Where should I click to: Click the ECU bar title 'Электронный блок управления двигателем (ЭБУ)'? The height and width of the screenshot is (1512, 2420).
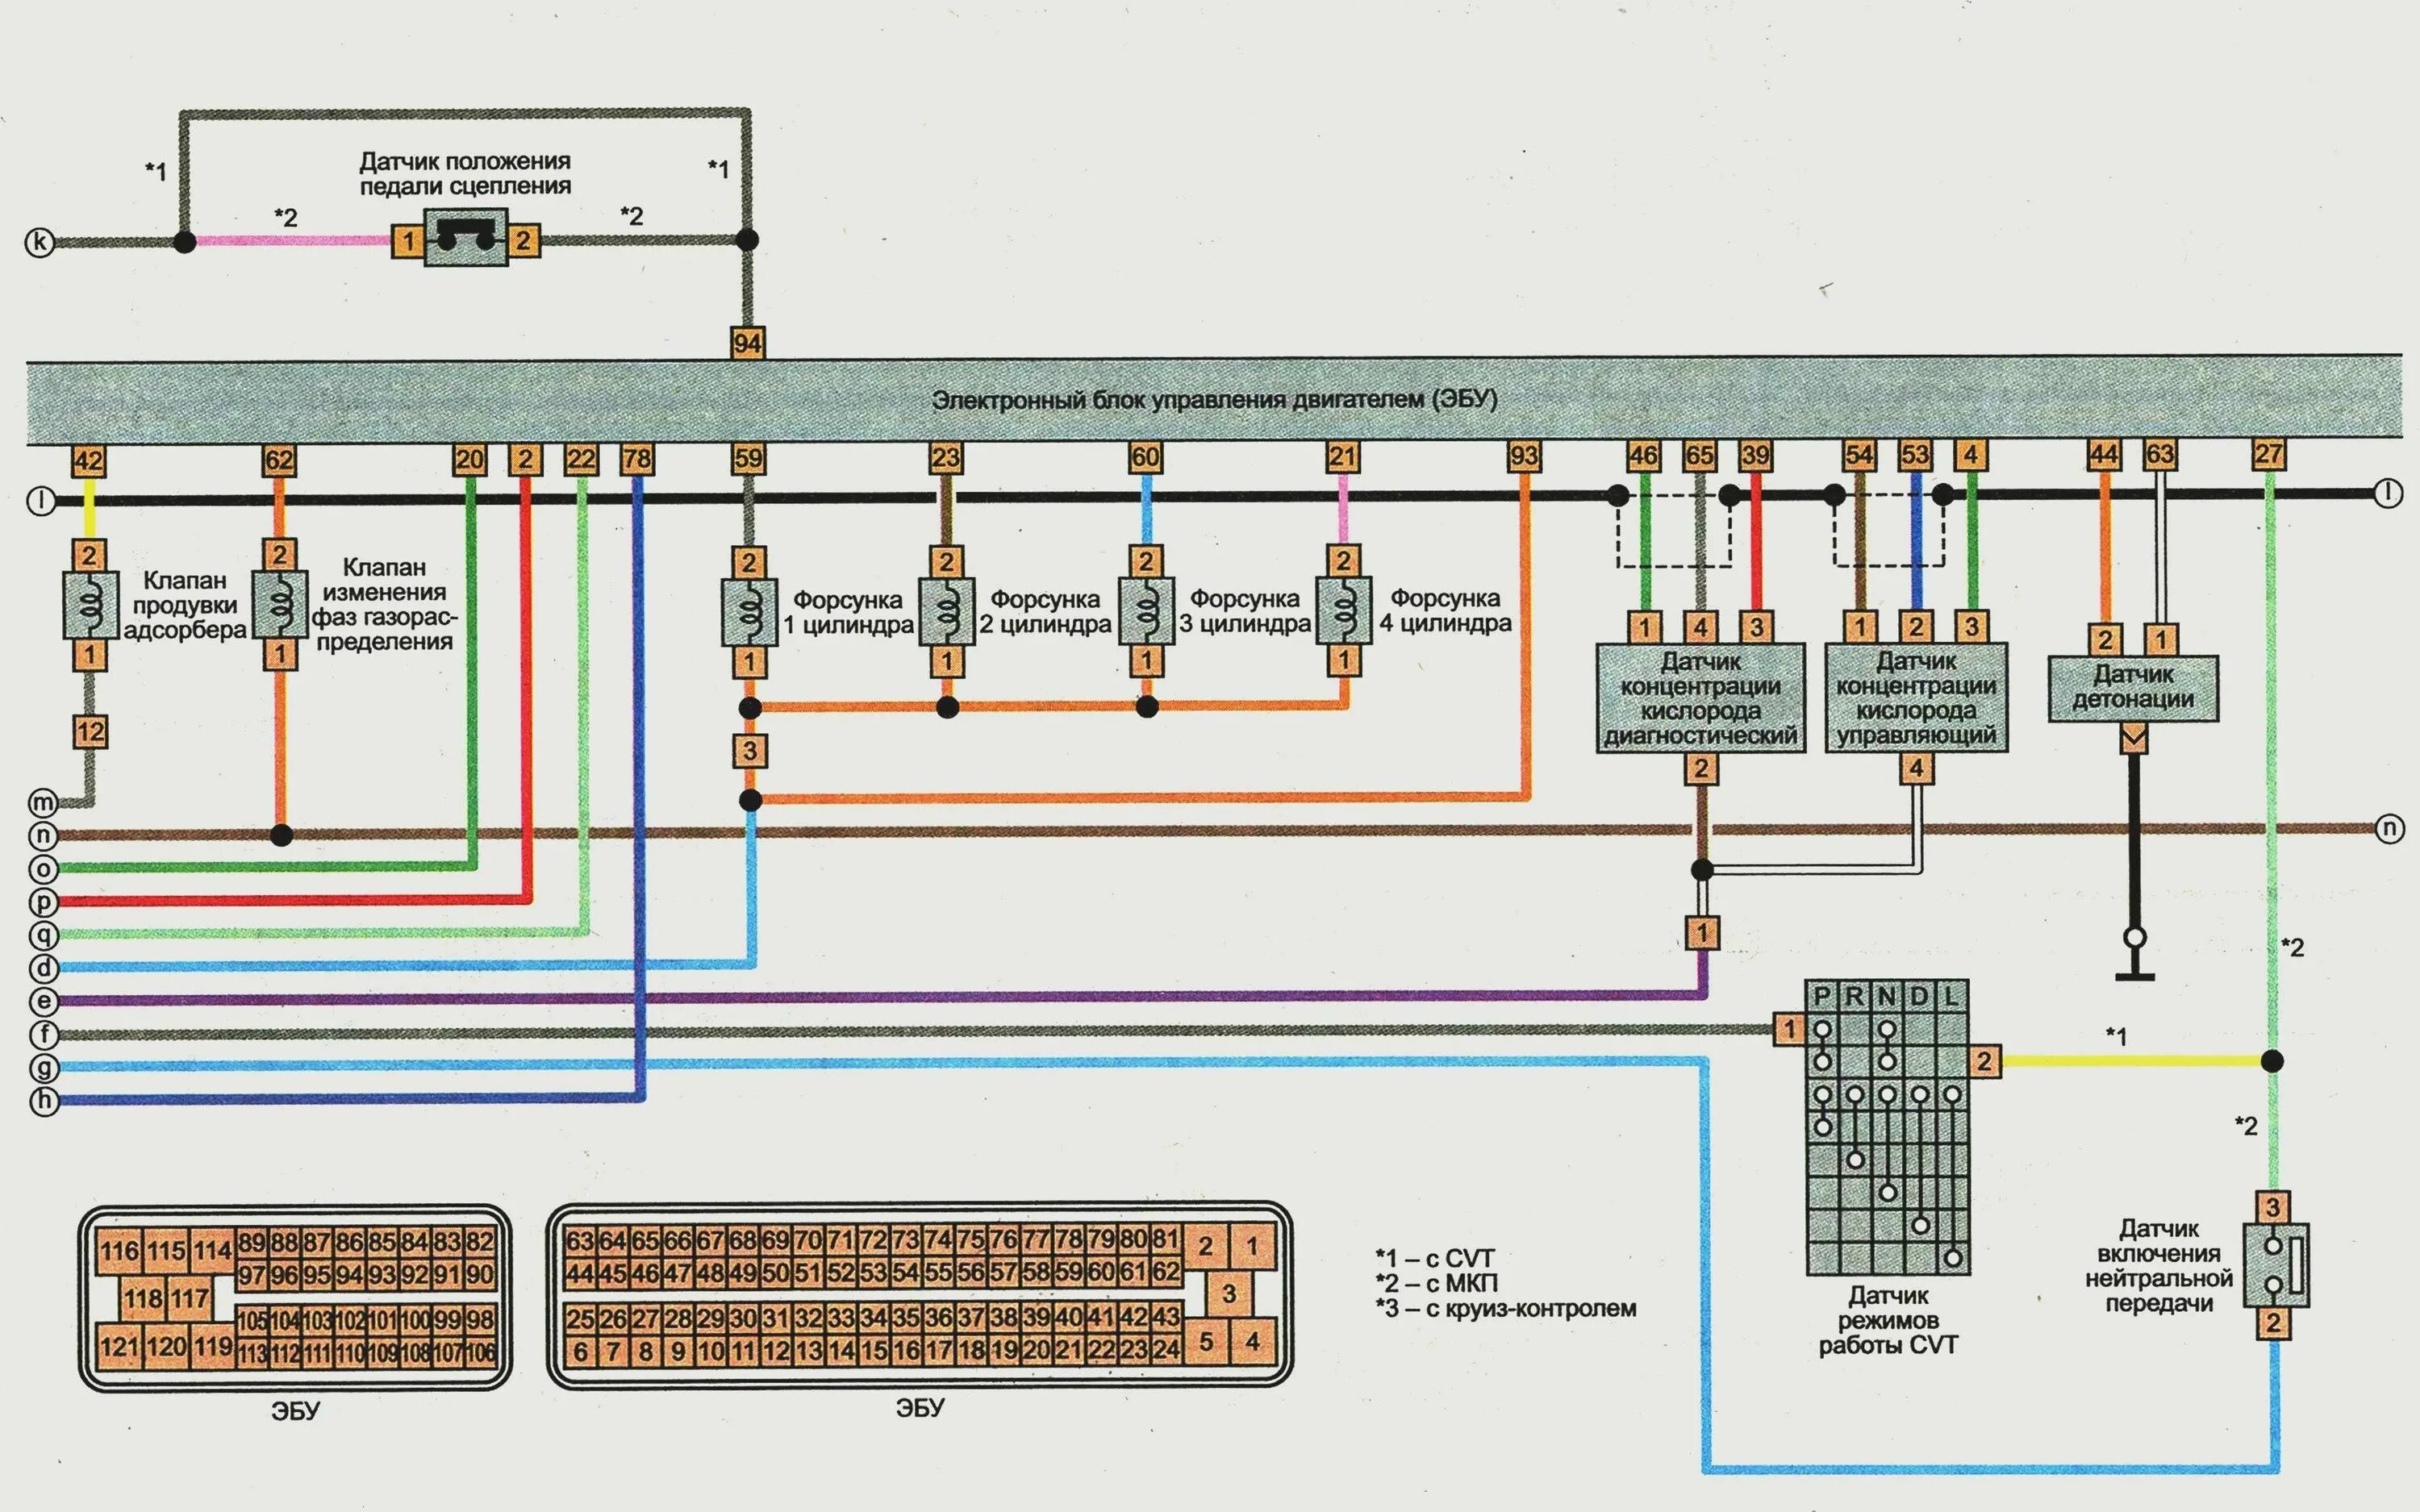(x=1215, y=400)
